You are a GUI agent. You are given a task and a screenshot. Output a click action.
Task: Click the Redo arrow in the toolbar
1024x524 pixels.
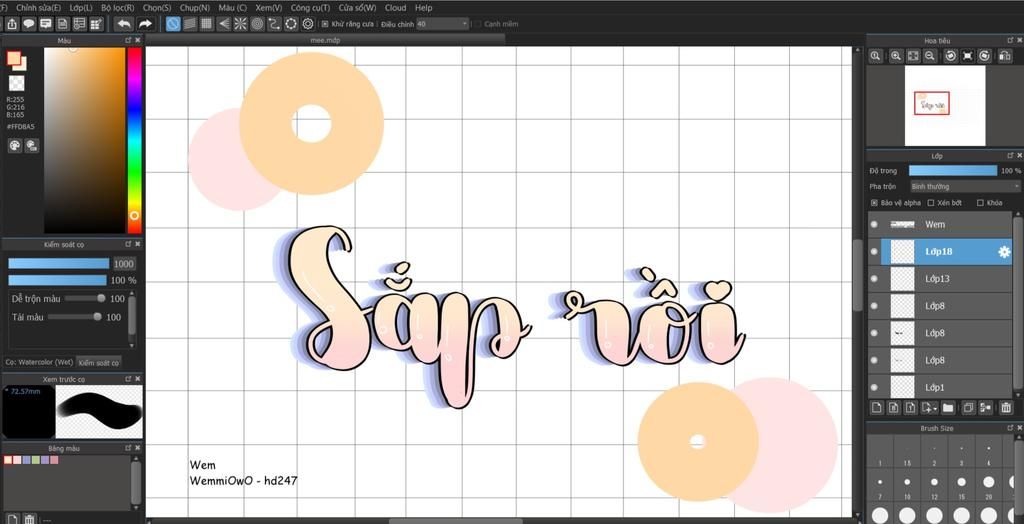pyautogui.click(x=145, y=23)
